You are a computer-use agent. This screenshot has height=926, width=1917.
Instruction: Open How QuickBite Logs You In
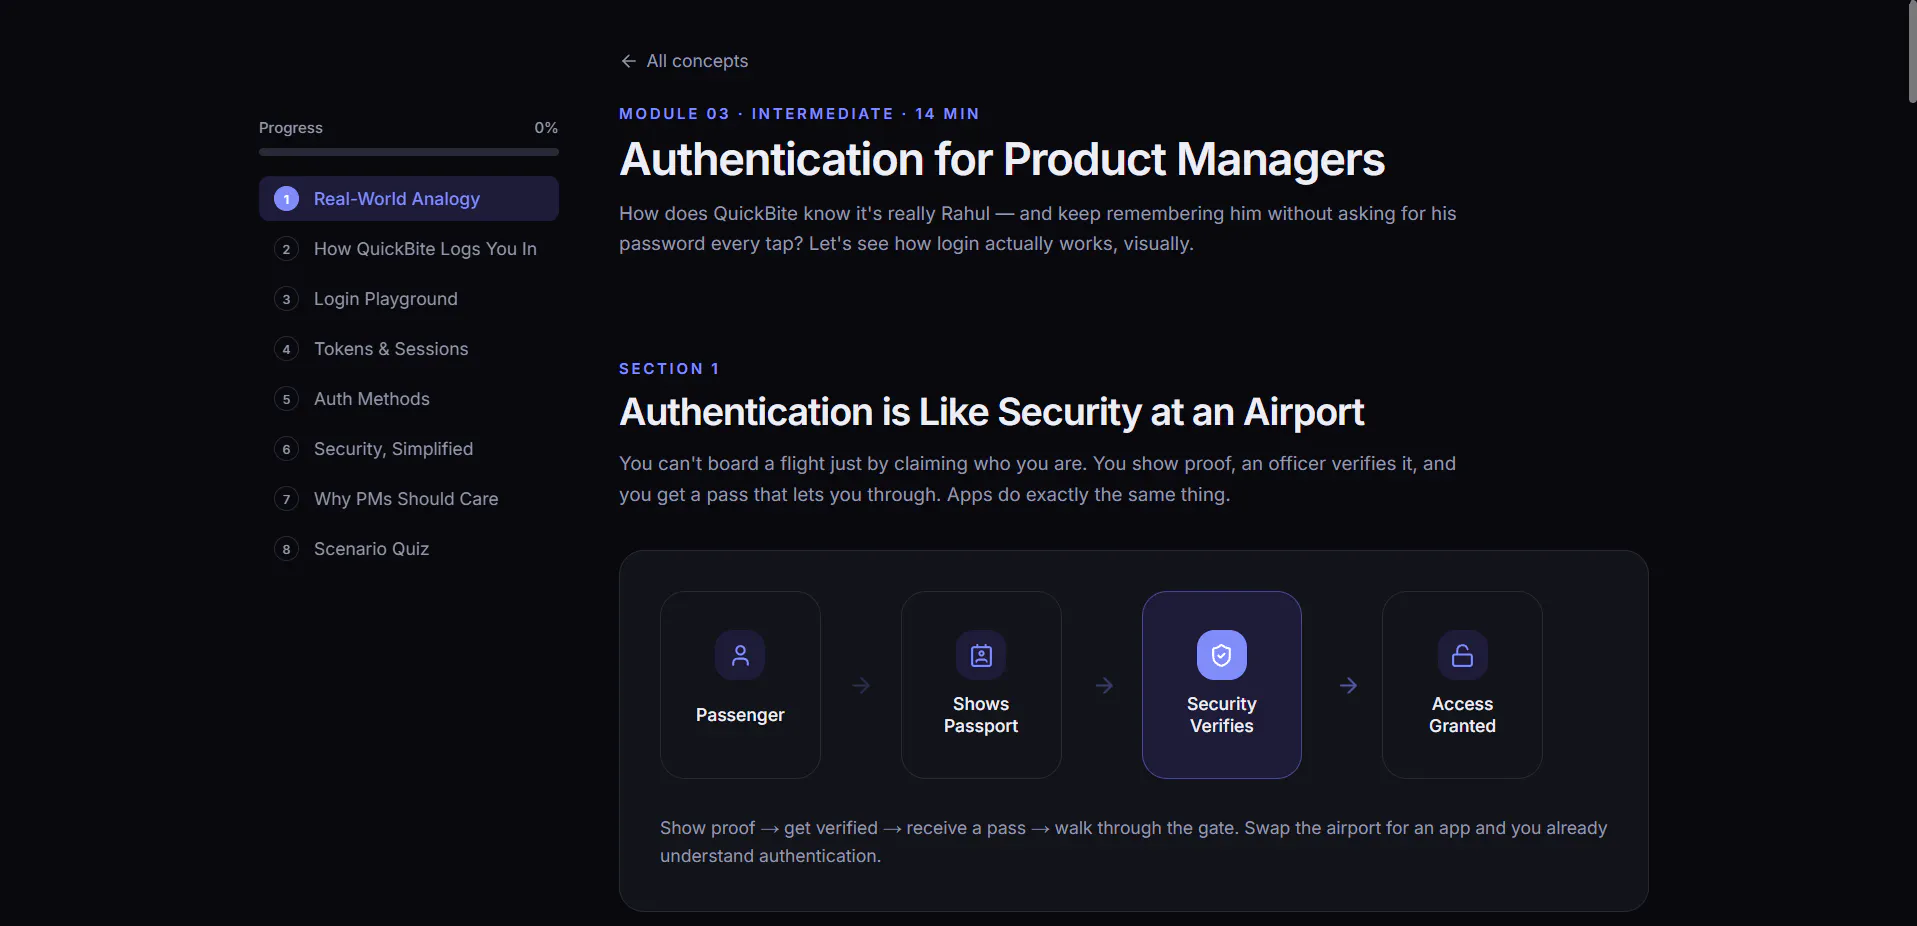click(408, 249)
